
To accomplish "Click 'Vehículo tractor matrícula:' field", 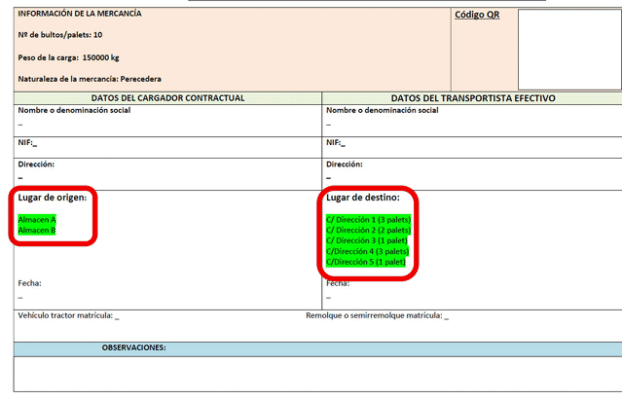I will point(68,315).
